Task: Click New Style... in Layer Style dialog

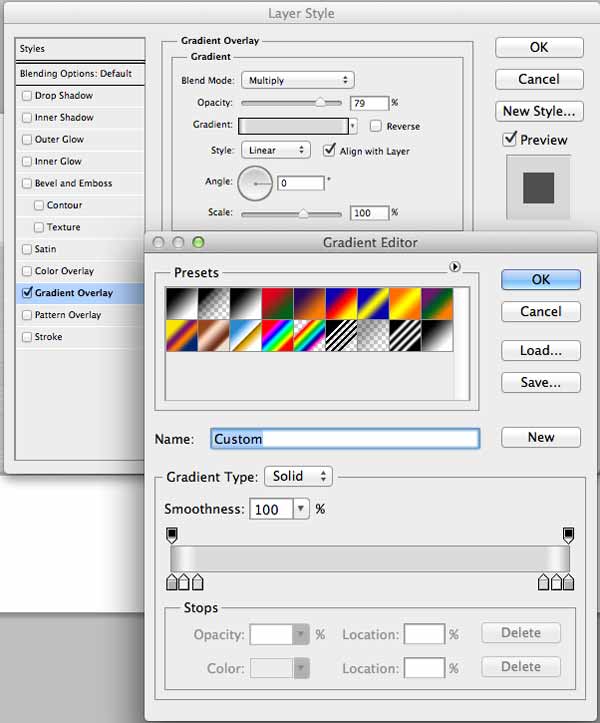Action: (539, 111)
